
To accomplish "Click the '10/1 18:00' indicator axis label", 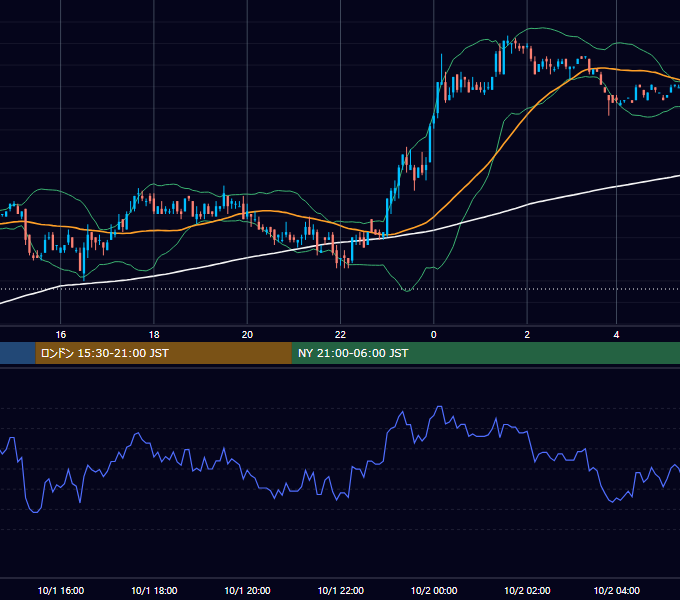I will 154,590.
